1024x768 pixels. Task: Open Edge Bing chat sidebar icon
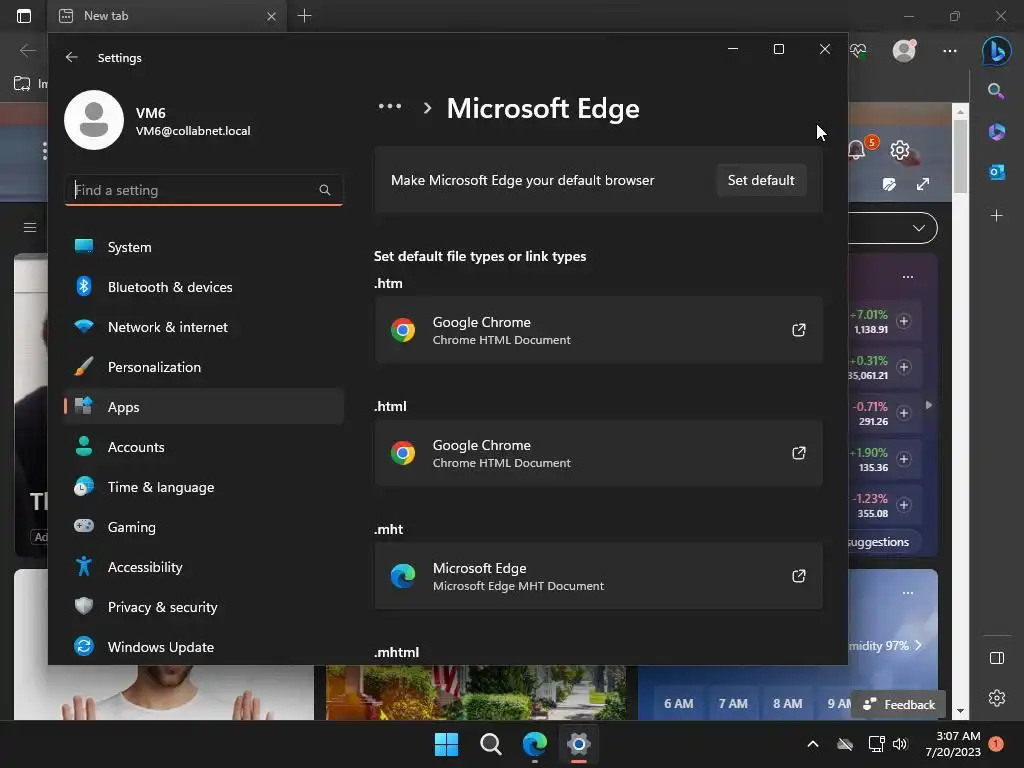997,50
